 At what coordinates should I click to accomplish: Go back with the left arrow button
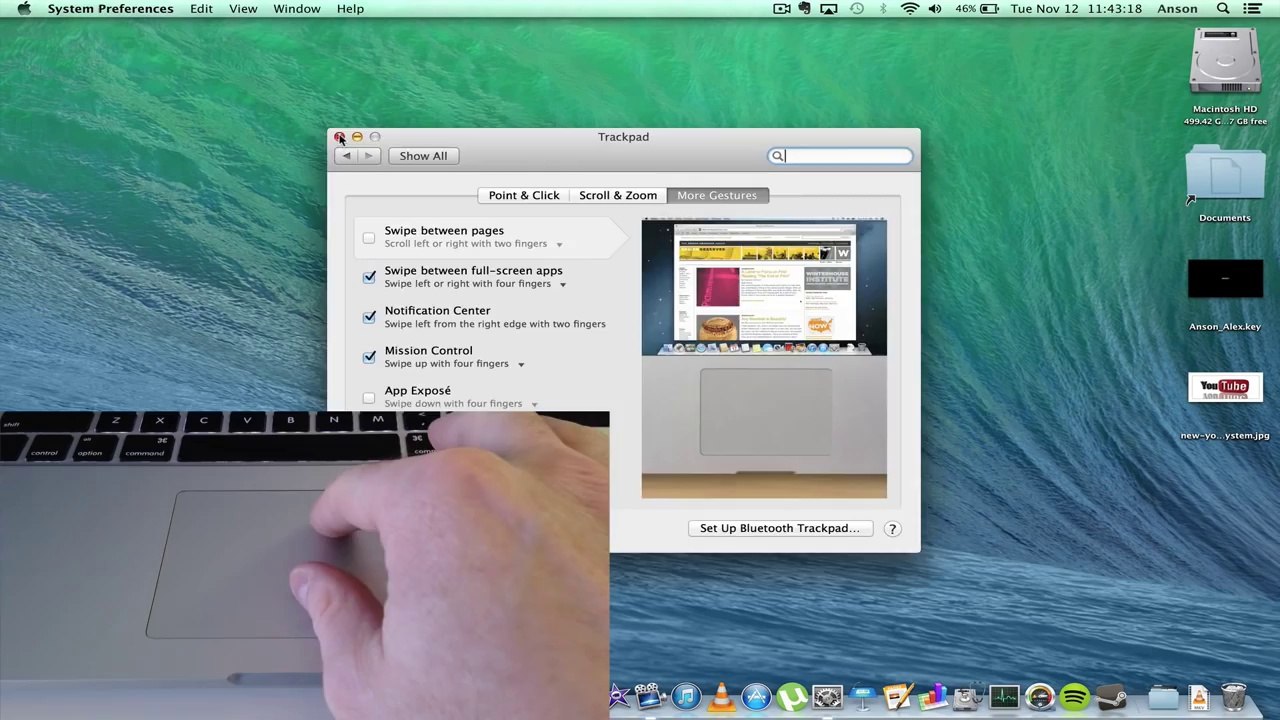(x=346, y=156)
